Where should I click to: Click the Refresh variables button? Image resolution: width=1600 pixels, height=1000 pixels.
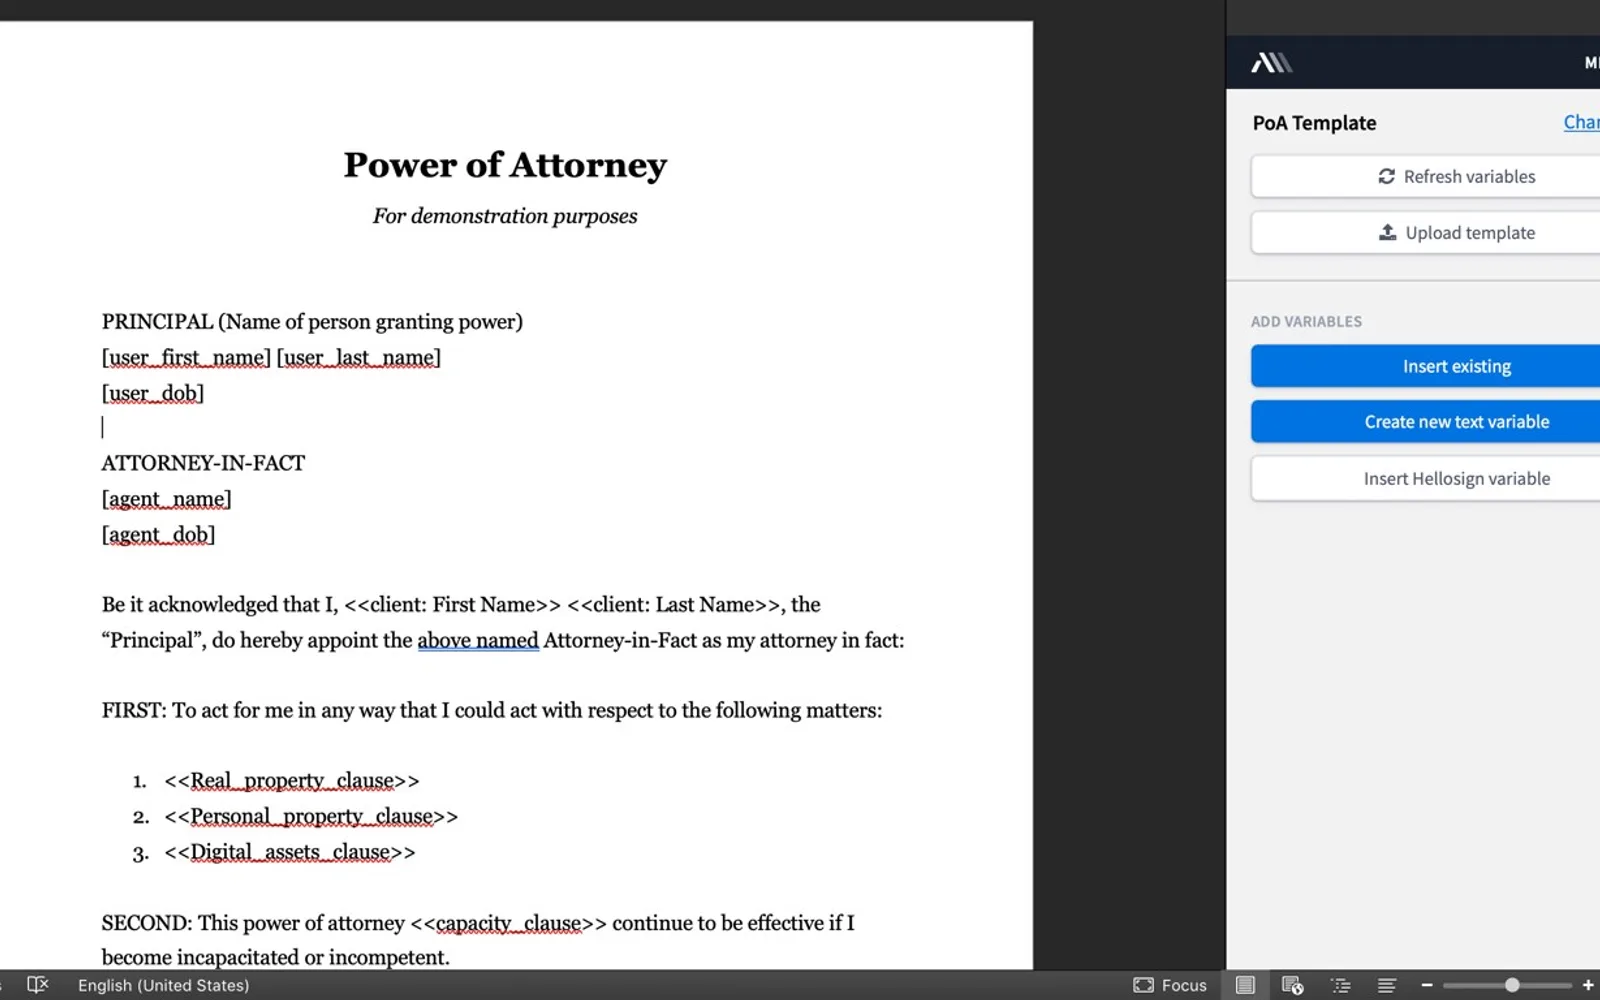click(1426, 177)
